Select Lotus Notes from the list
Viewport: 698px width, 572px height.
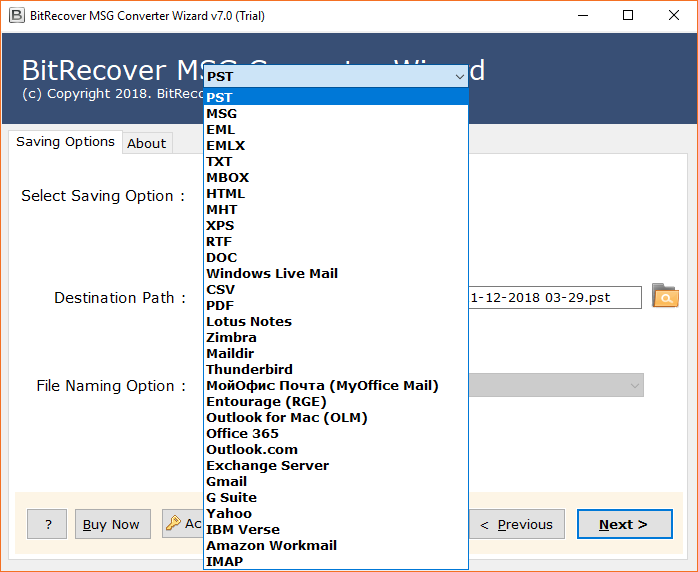336,322
